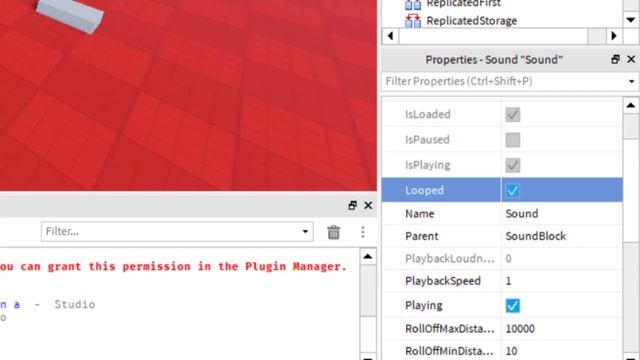Close the Output panel

pyautogui.click(x=368, y=205)
